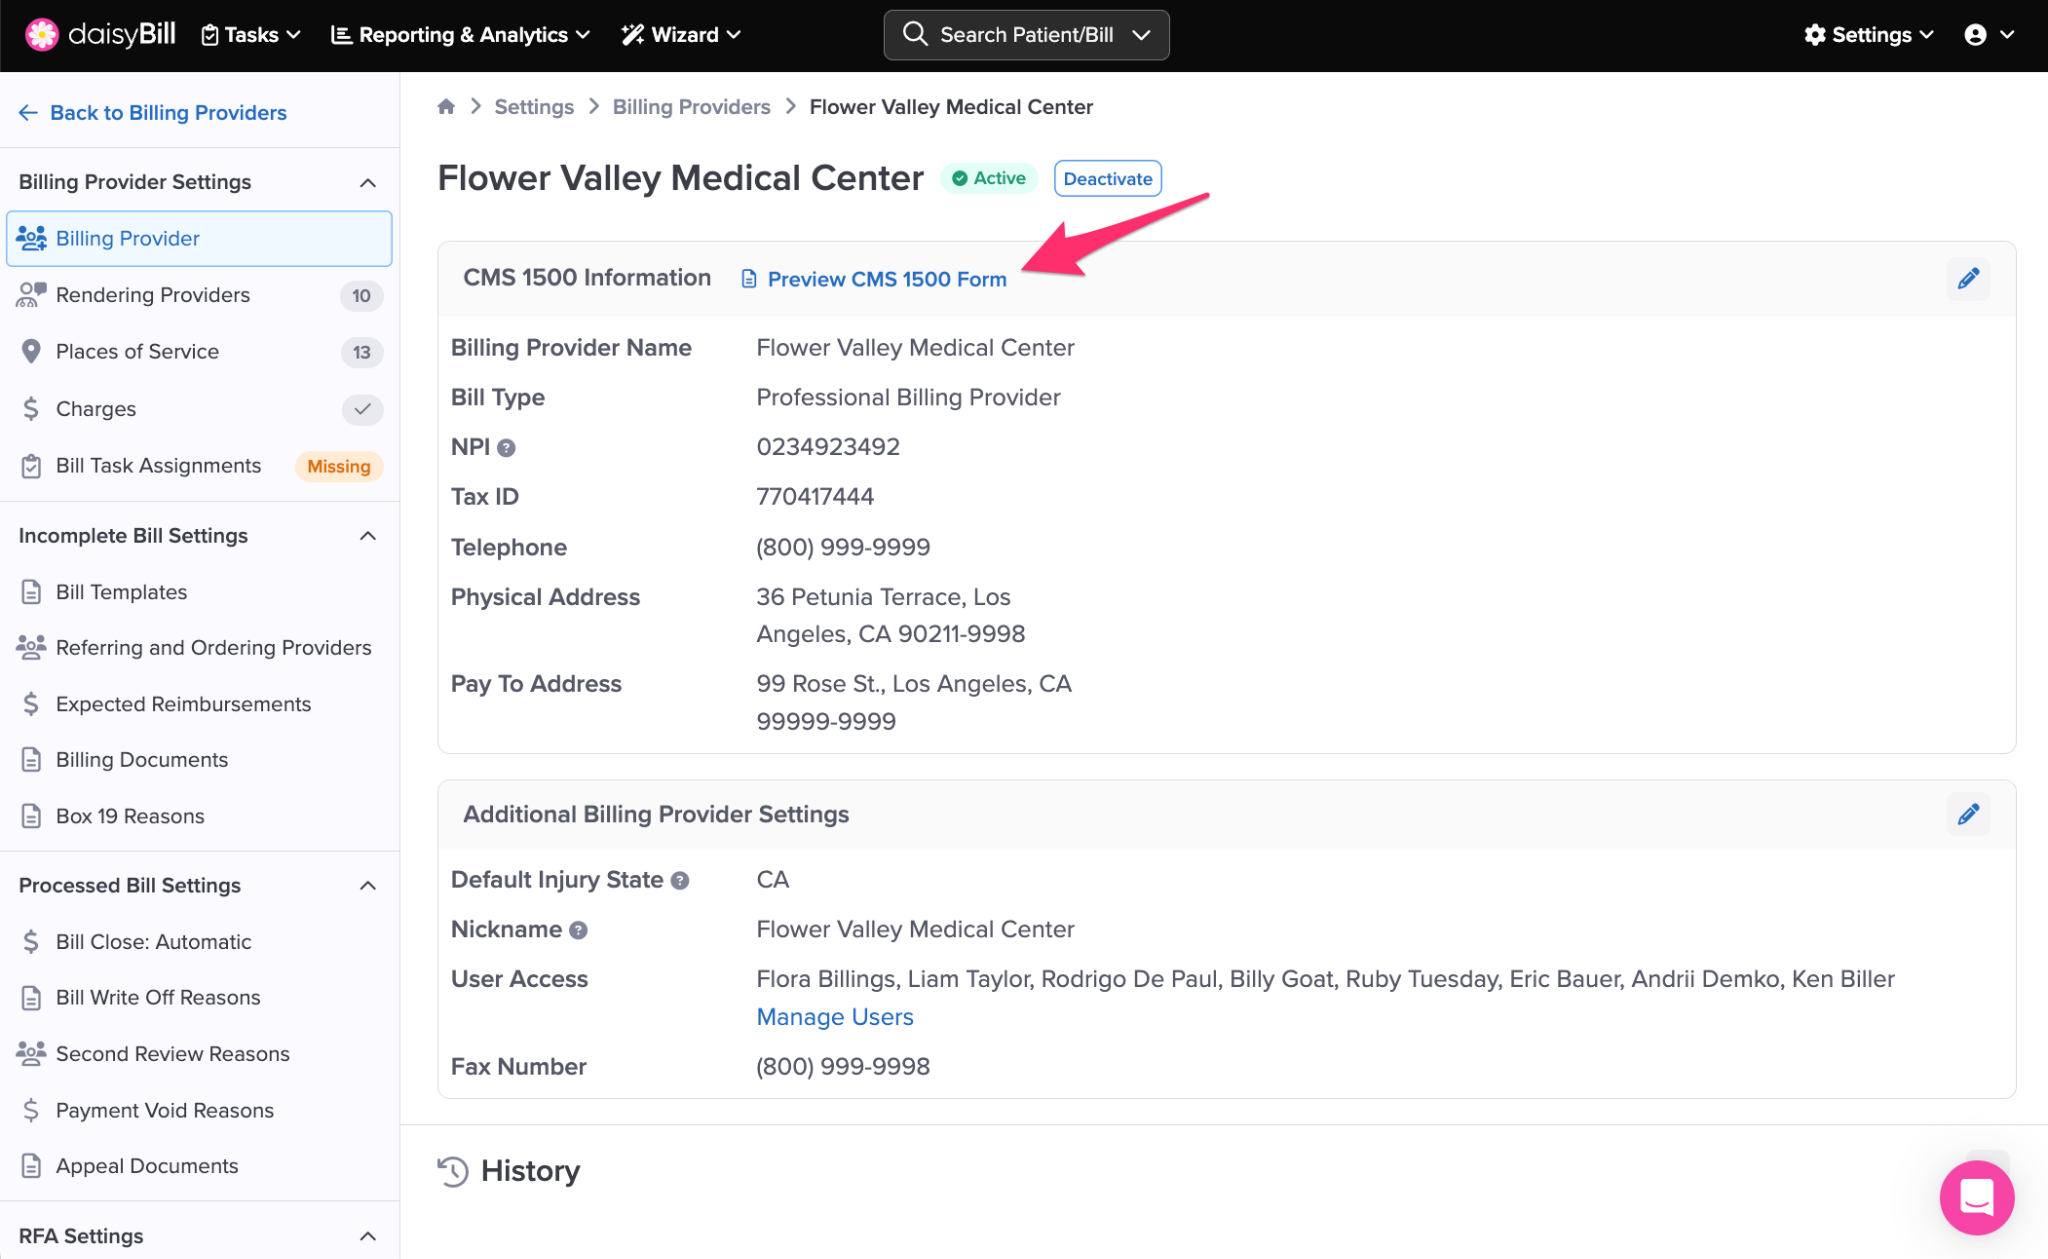Collapse Incomplete Bill Settings section
Viewport: 2048px width, 1259px height.
tap(368, 536)
